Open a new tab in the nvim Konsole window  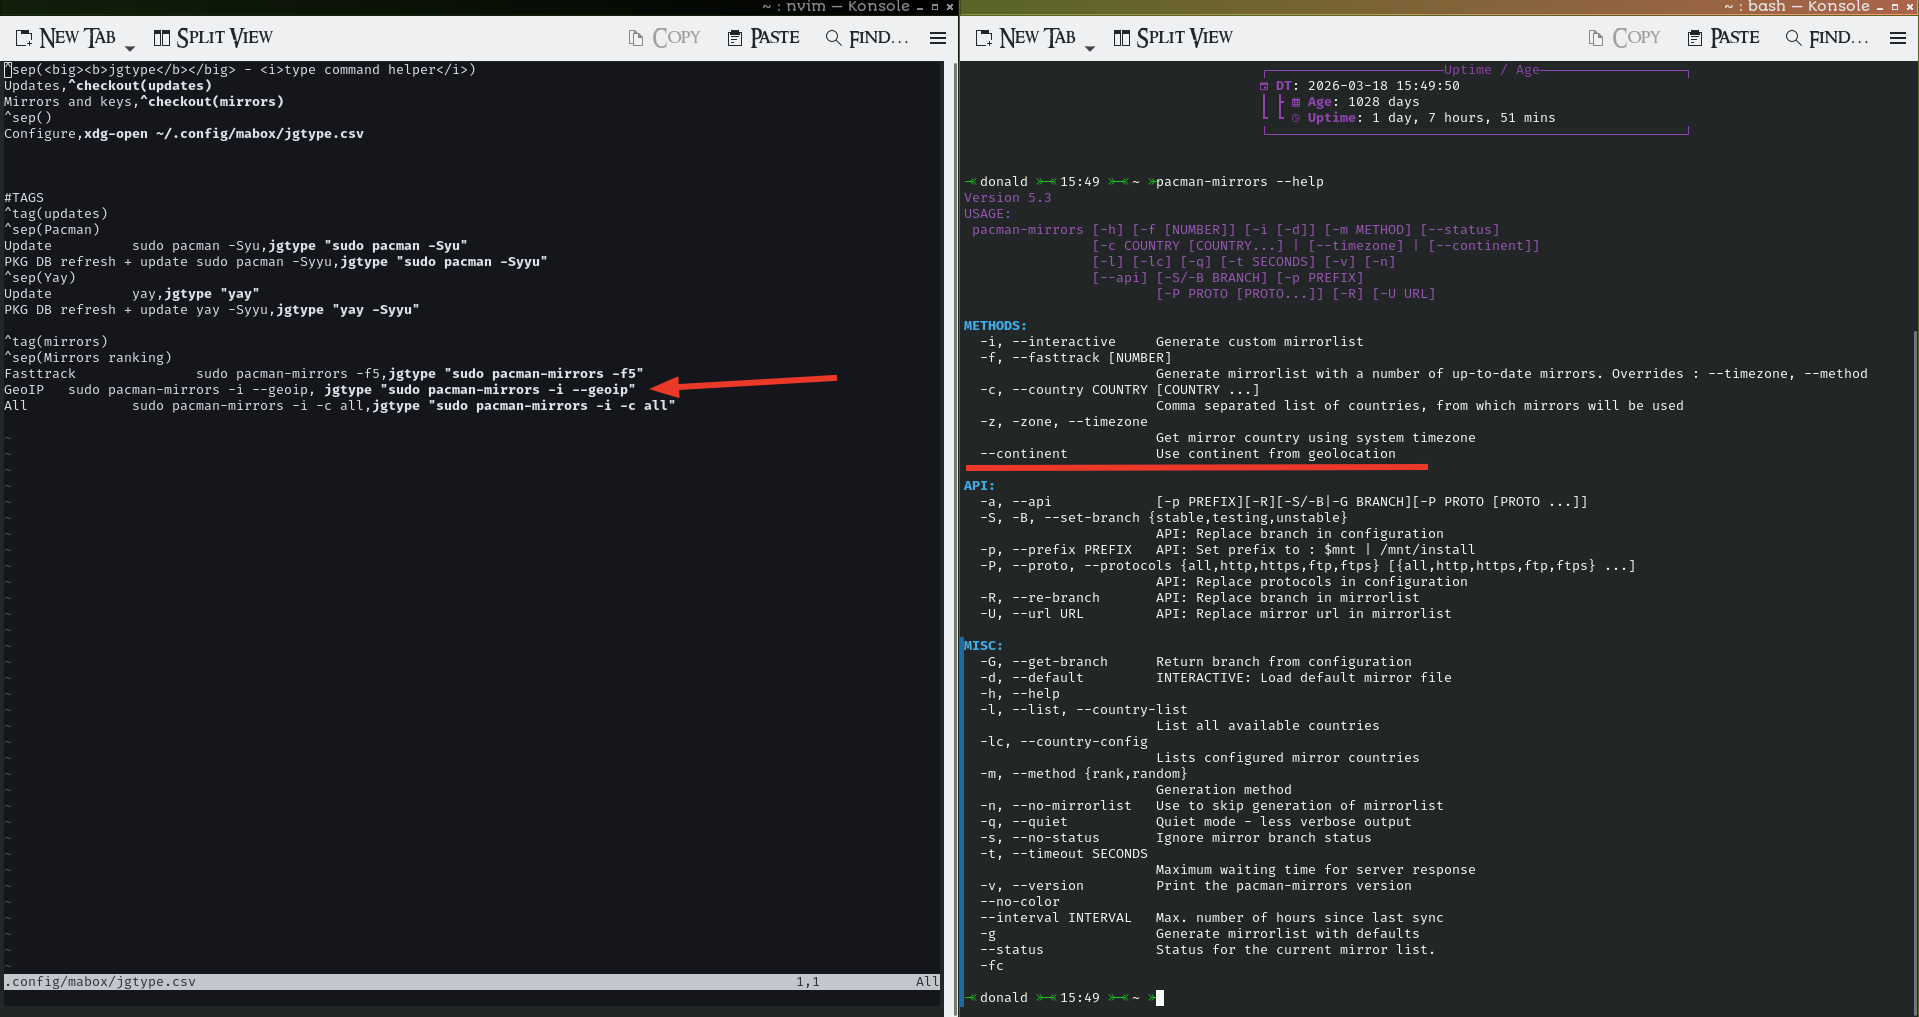pyautogui.click(x=66, y=38)
